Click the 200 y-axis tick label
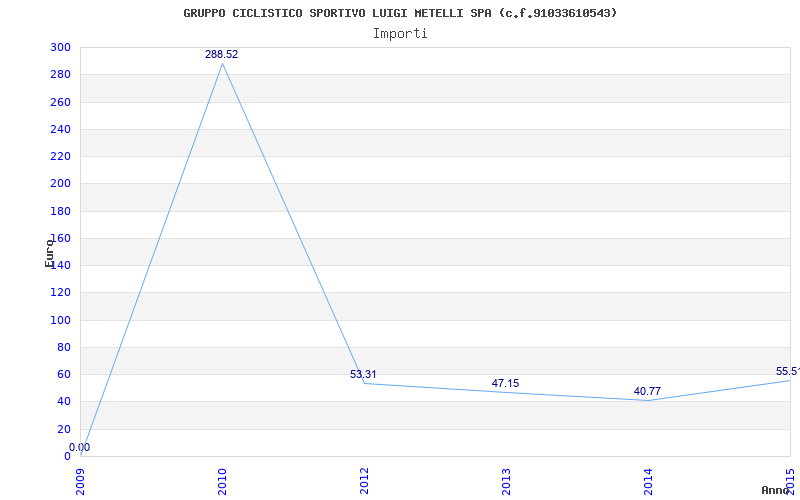The width and height of the screenshot is (800, 500). pyautogui.click(x=60, y=184)
